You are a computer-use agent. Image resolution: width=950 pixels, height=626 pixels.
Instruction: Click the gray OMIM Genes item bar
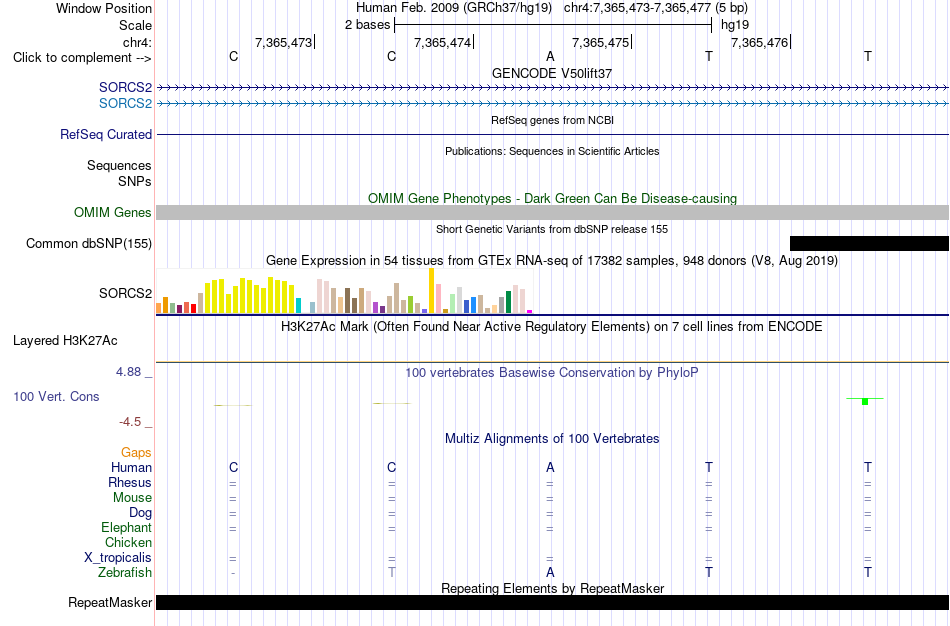click(x=552, y=213)
